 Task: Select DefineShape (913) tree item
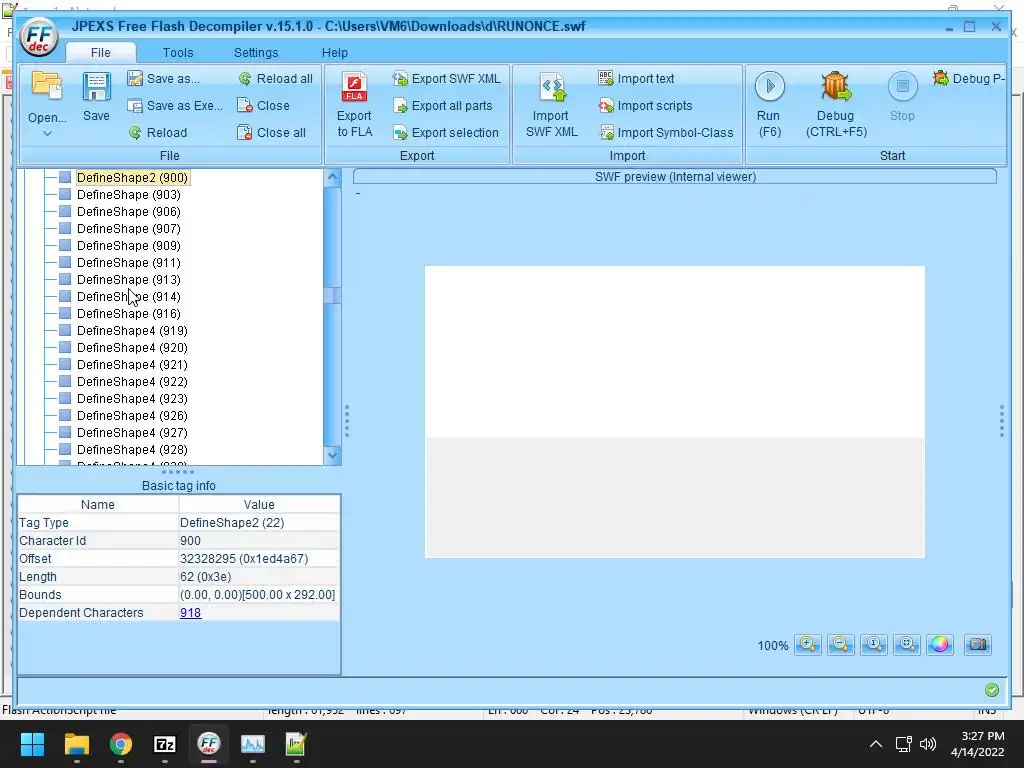(x=129, y=280)
